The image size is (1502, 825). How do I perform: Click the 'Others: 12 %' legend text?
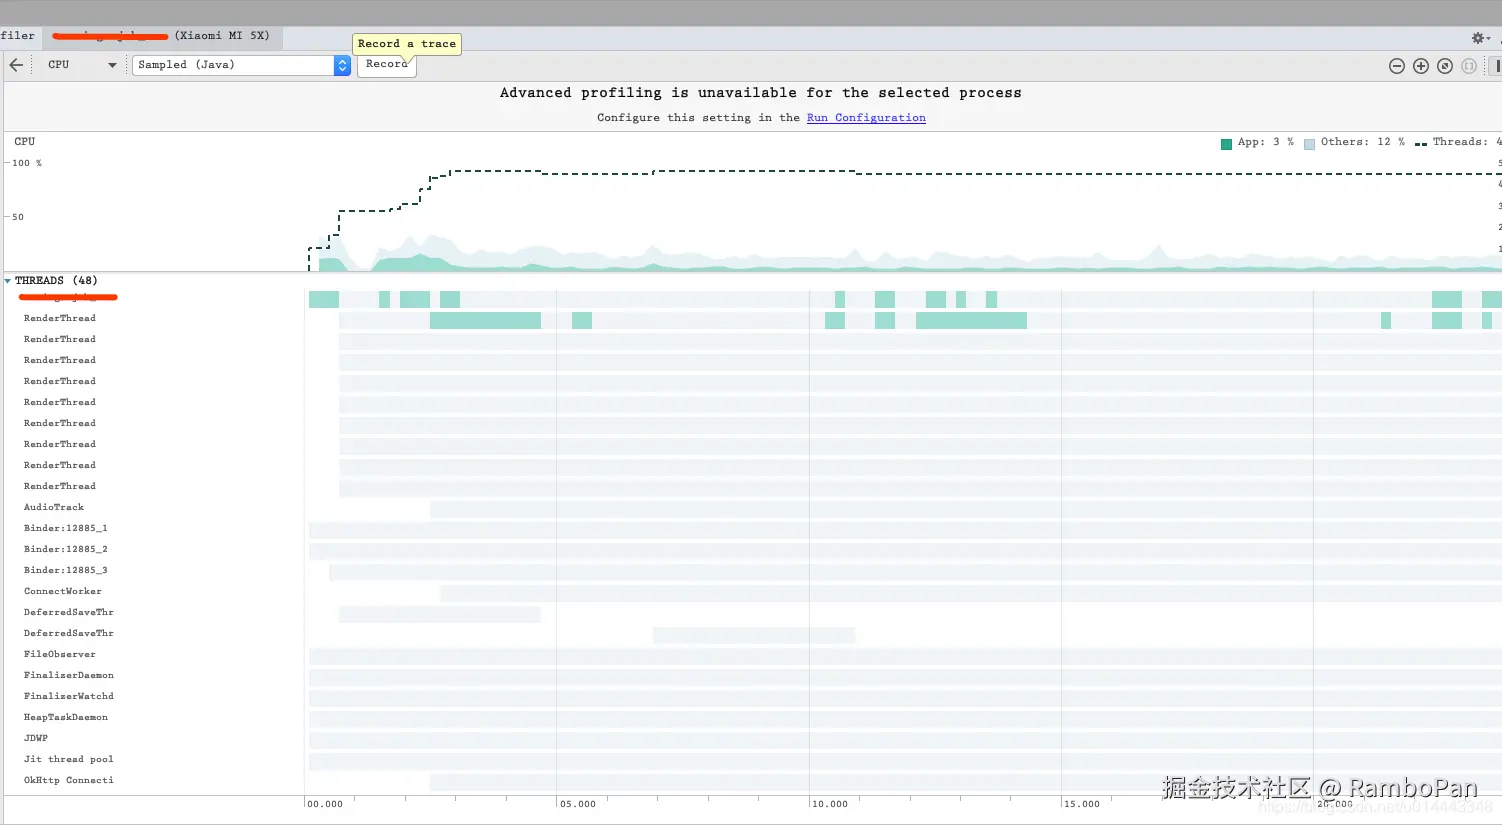point(1363,142)
